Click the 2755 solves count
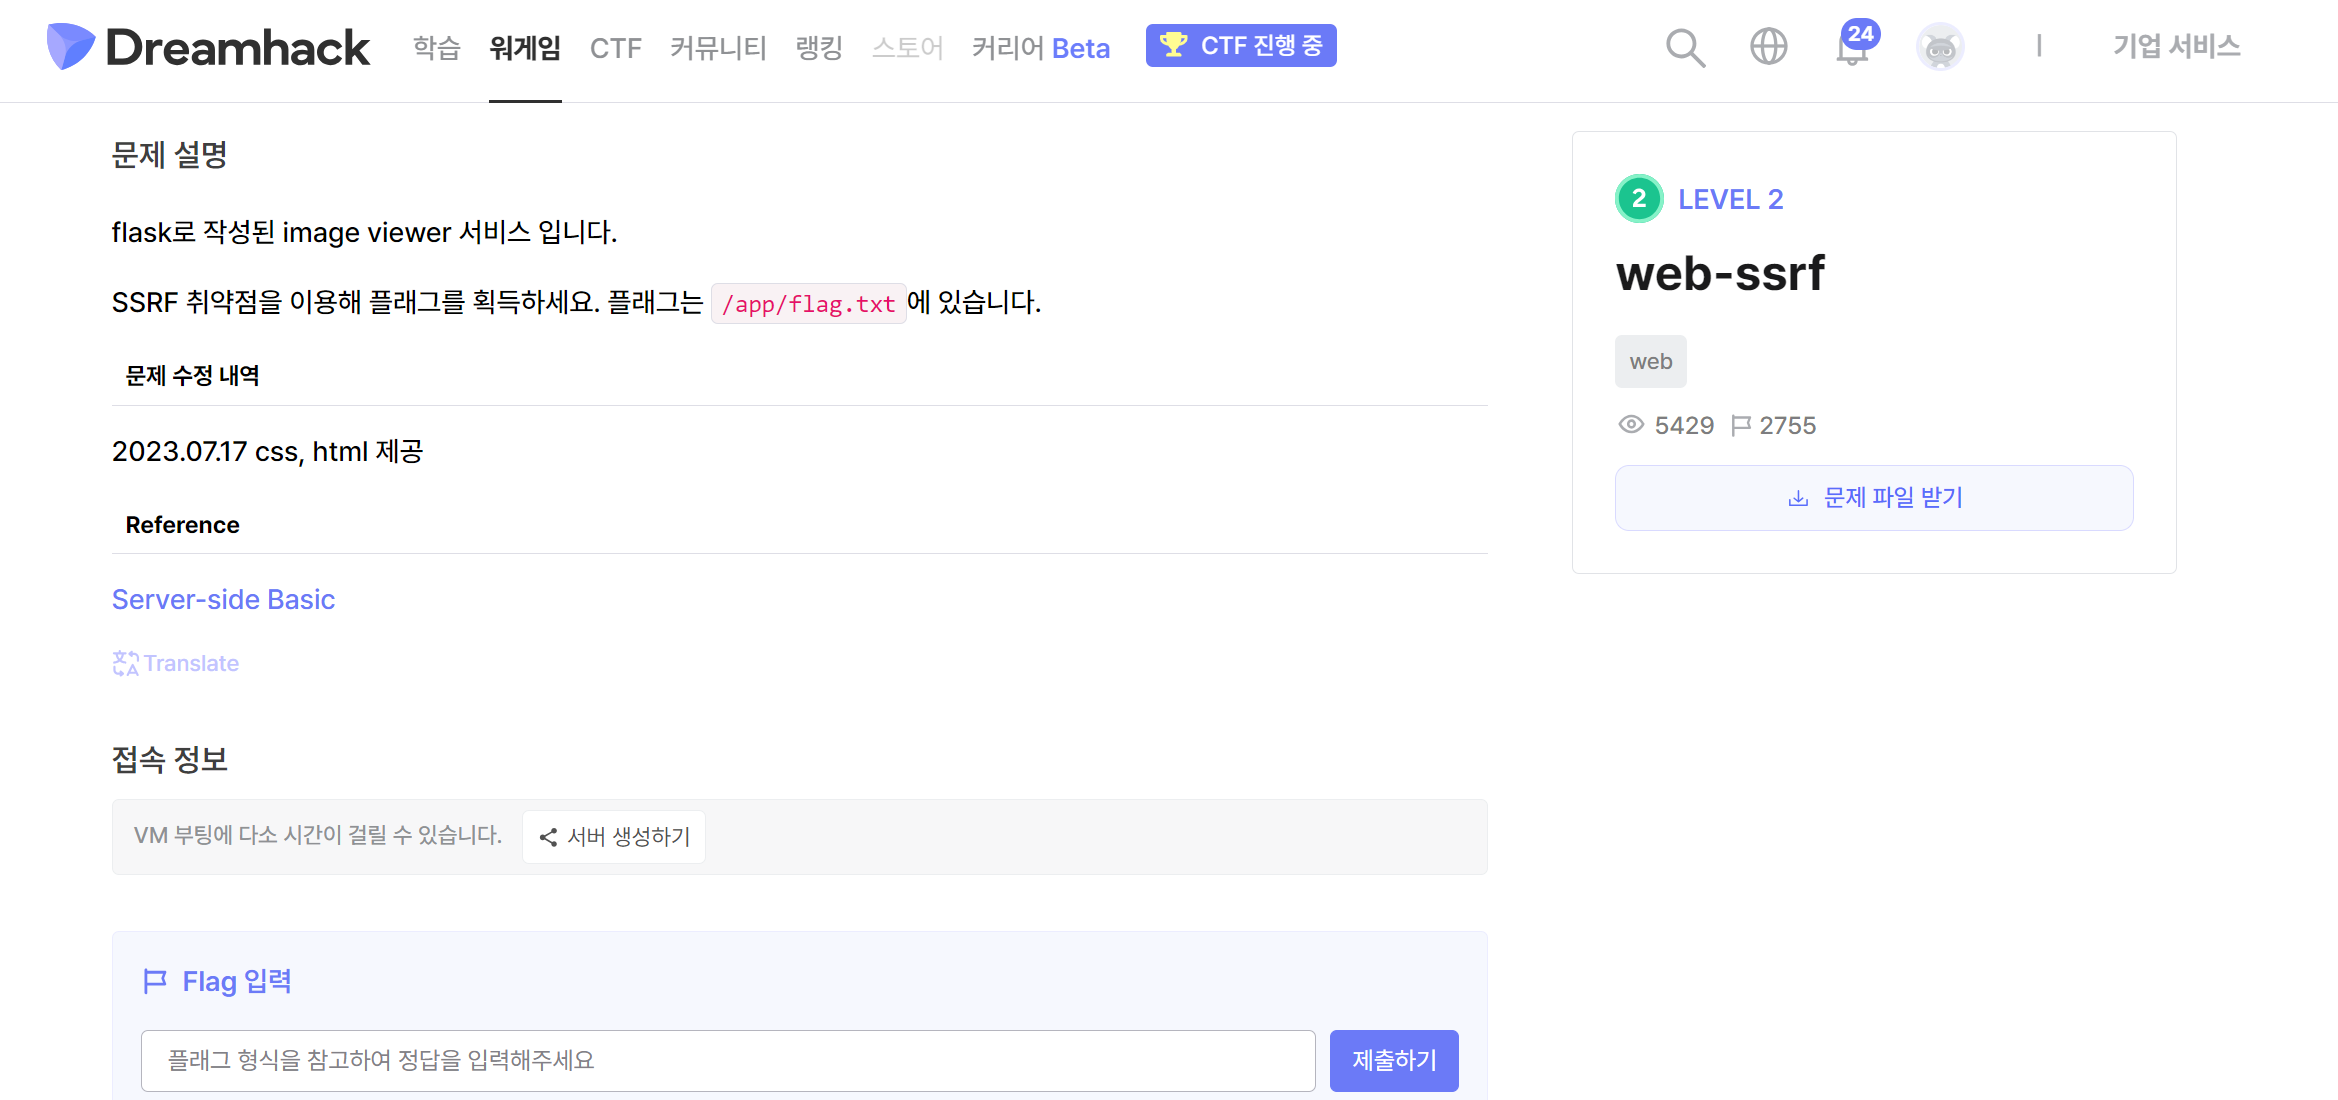Image resolution: width=2338 pixels, height=1100 pixels. click(1787, 425)
